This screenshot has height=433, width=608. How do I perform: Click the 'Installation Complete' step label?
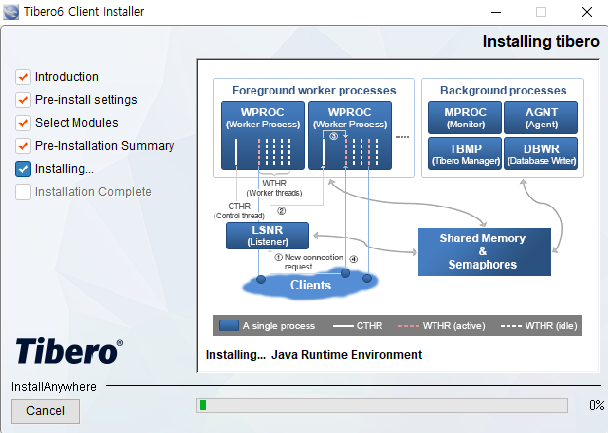[93, 192]
